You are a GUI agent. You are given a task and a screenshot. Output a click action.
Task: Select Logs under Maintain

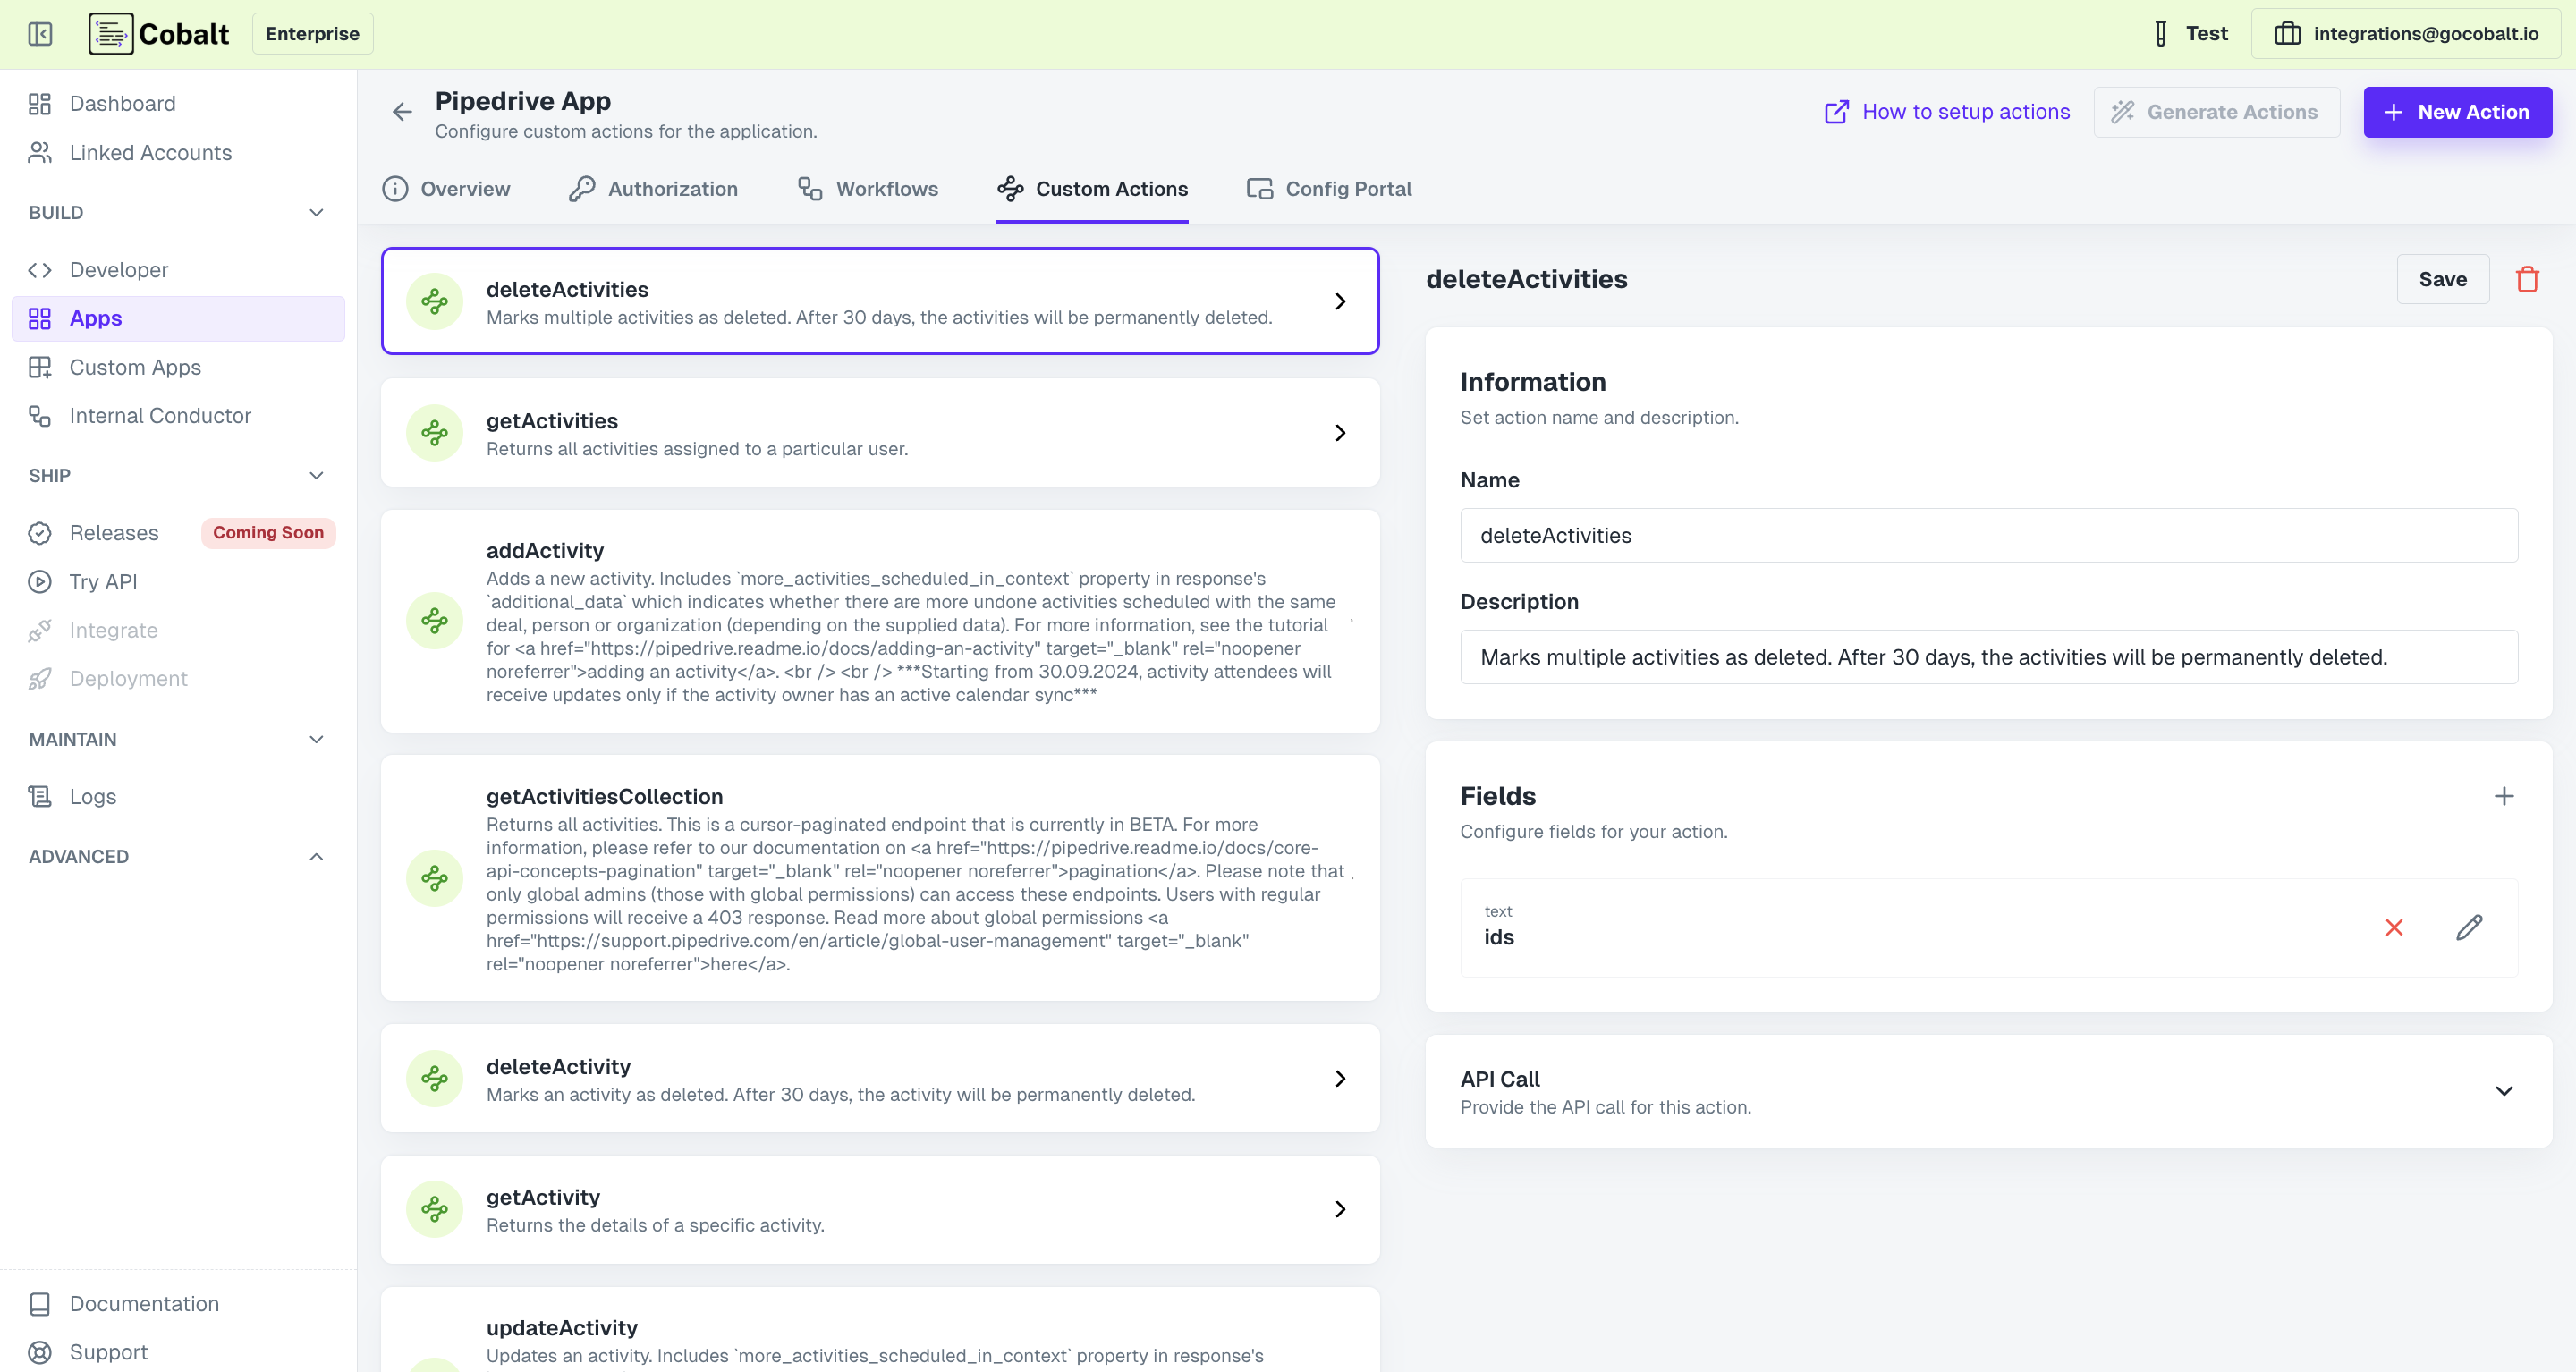pos(91,796)
